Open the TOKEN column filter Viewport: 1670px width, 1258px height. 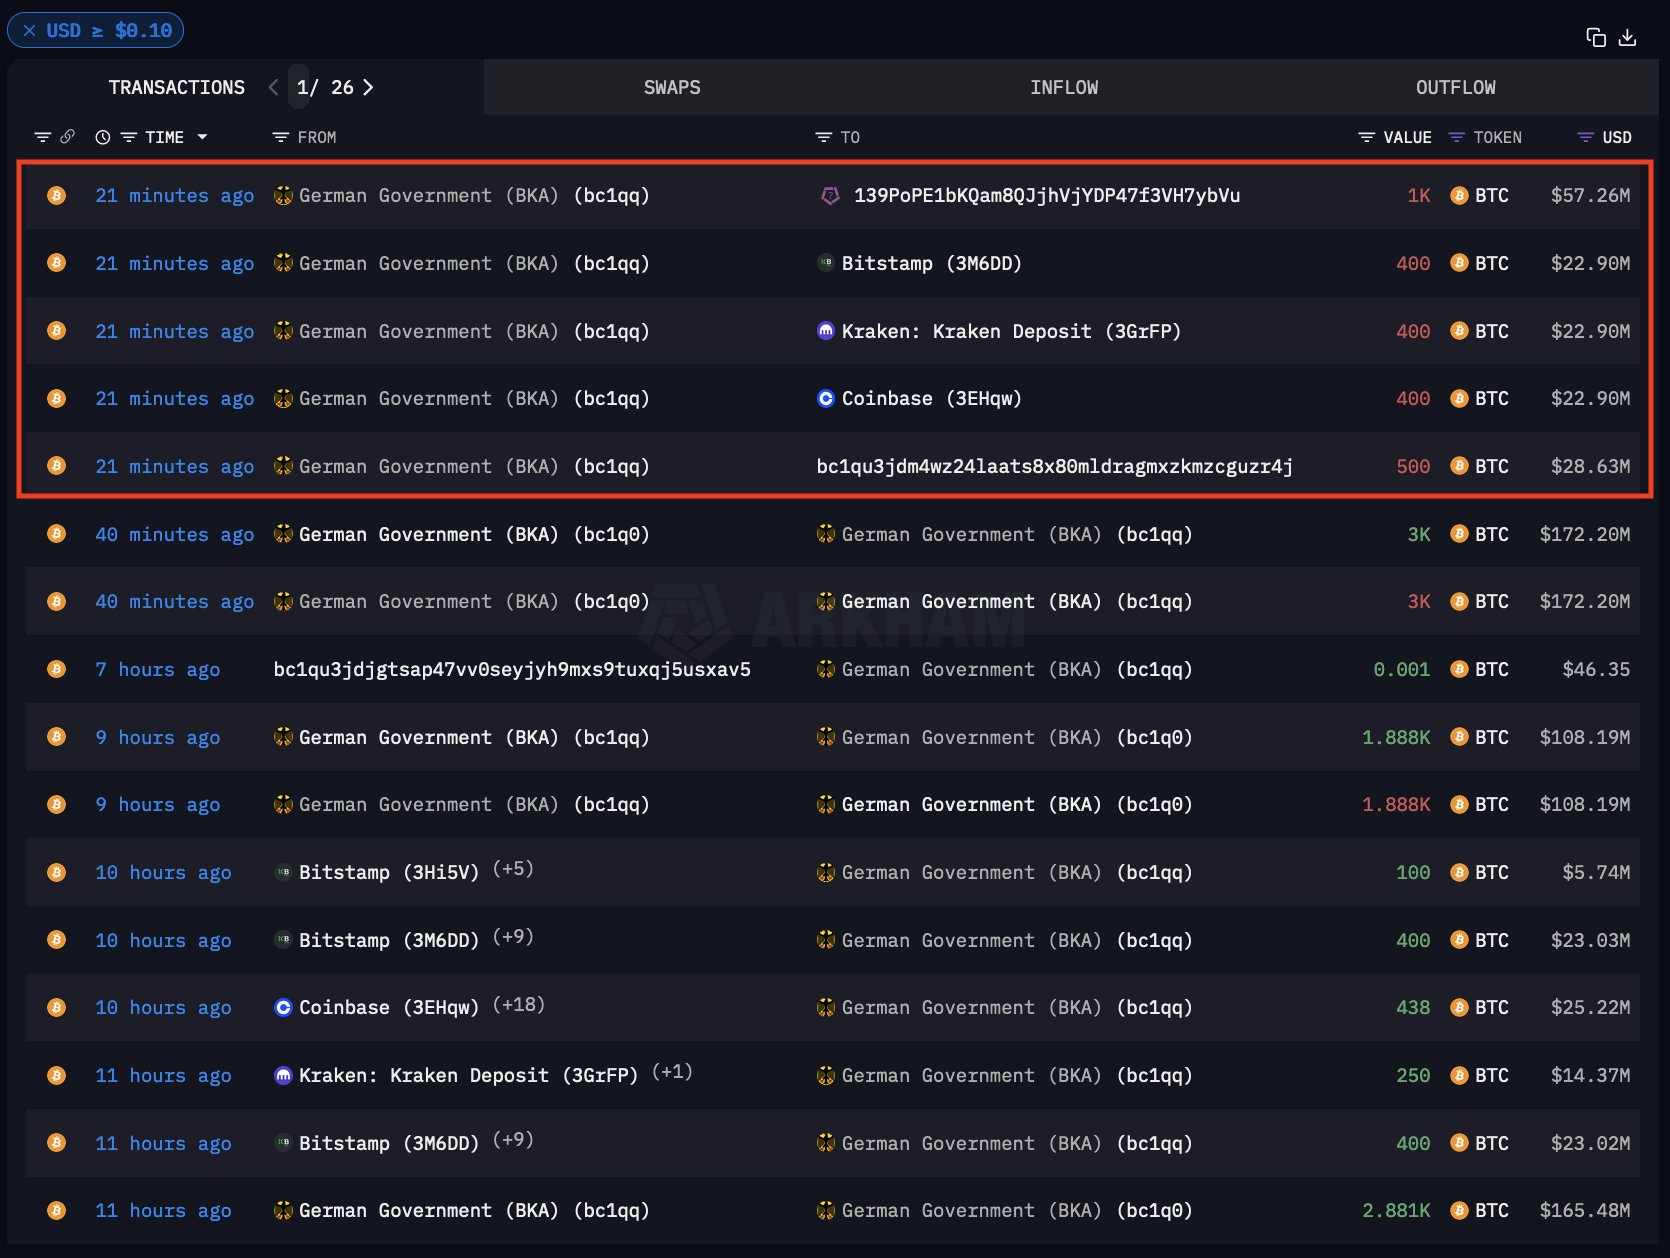tap(1457, 138)
